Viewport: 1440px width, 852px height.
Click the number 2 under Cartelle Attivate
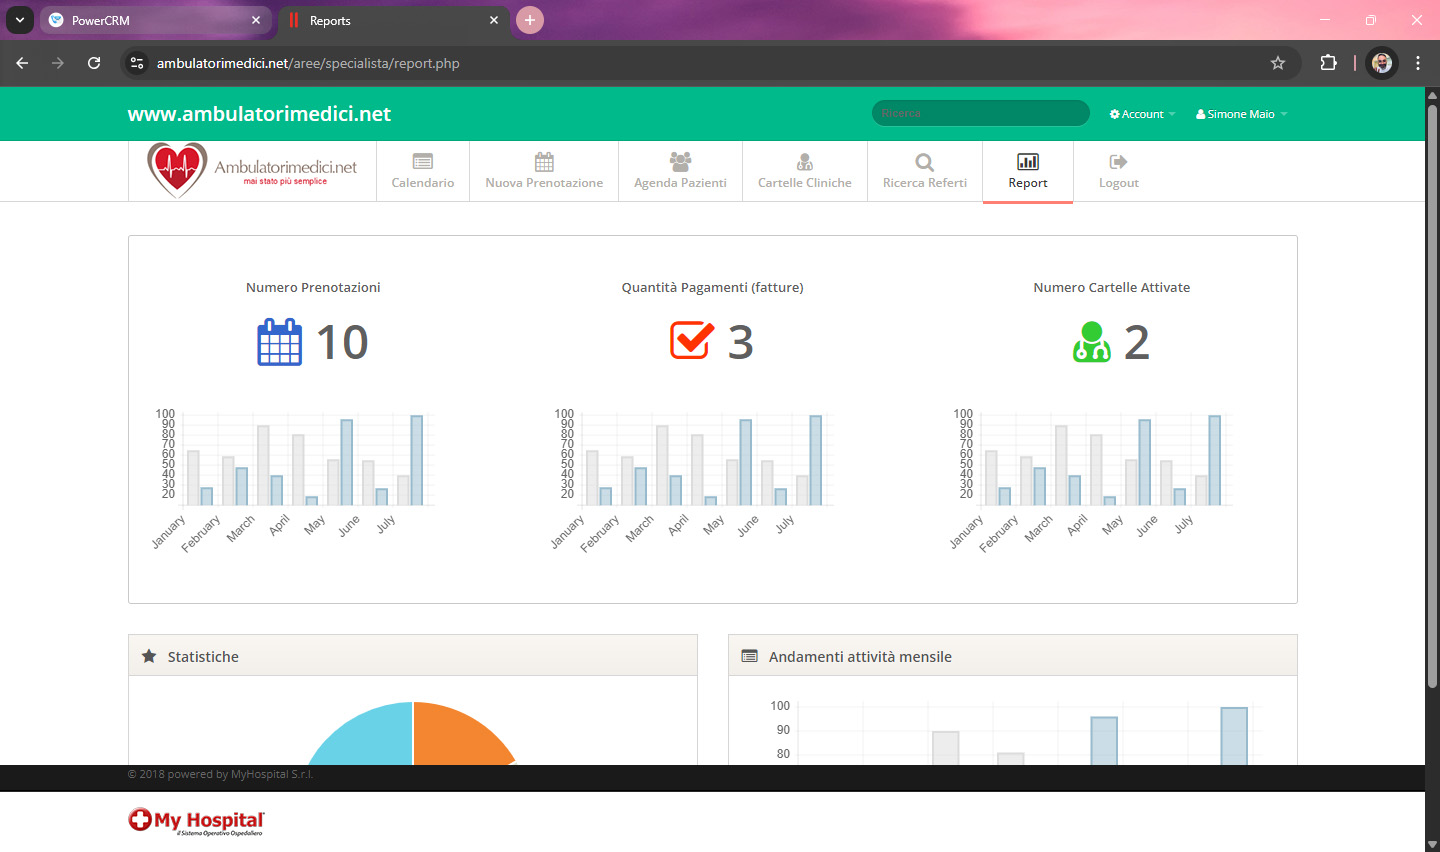(1137, 342)
